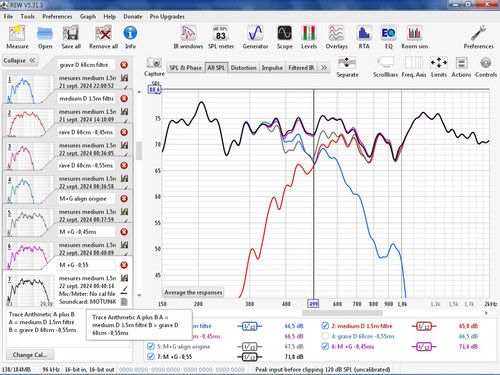Screen dimensions: 500x375
Task: Remove the 'M+G align origine' measurement
Action: [x=124, y=199]
